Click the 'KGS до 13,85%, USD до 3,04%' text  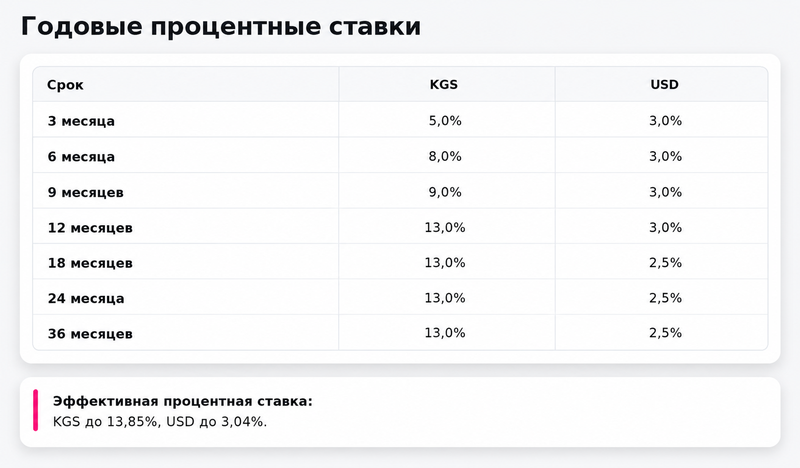tap(160, 422)
